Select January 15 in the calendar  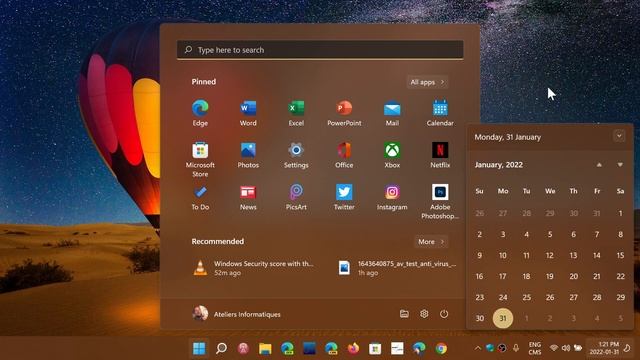[620, 255]
